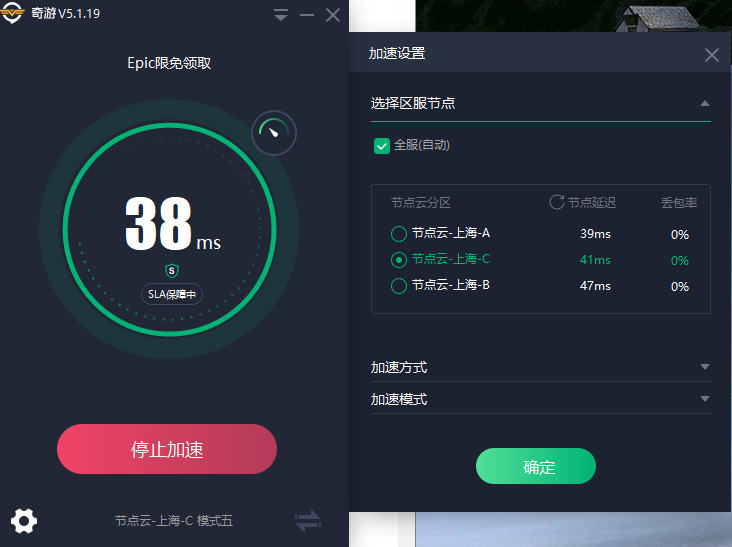Minimize the Qiyou window

click(x=307, y=15)
